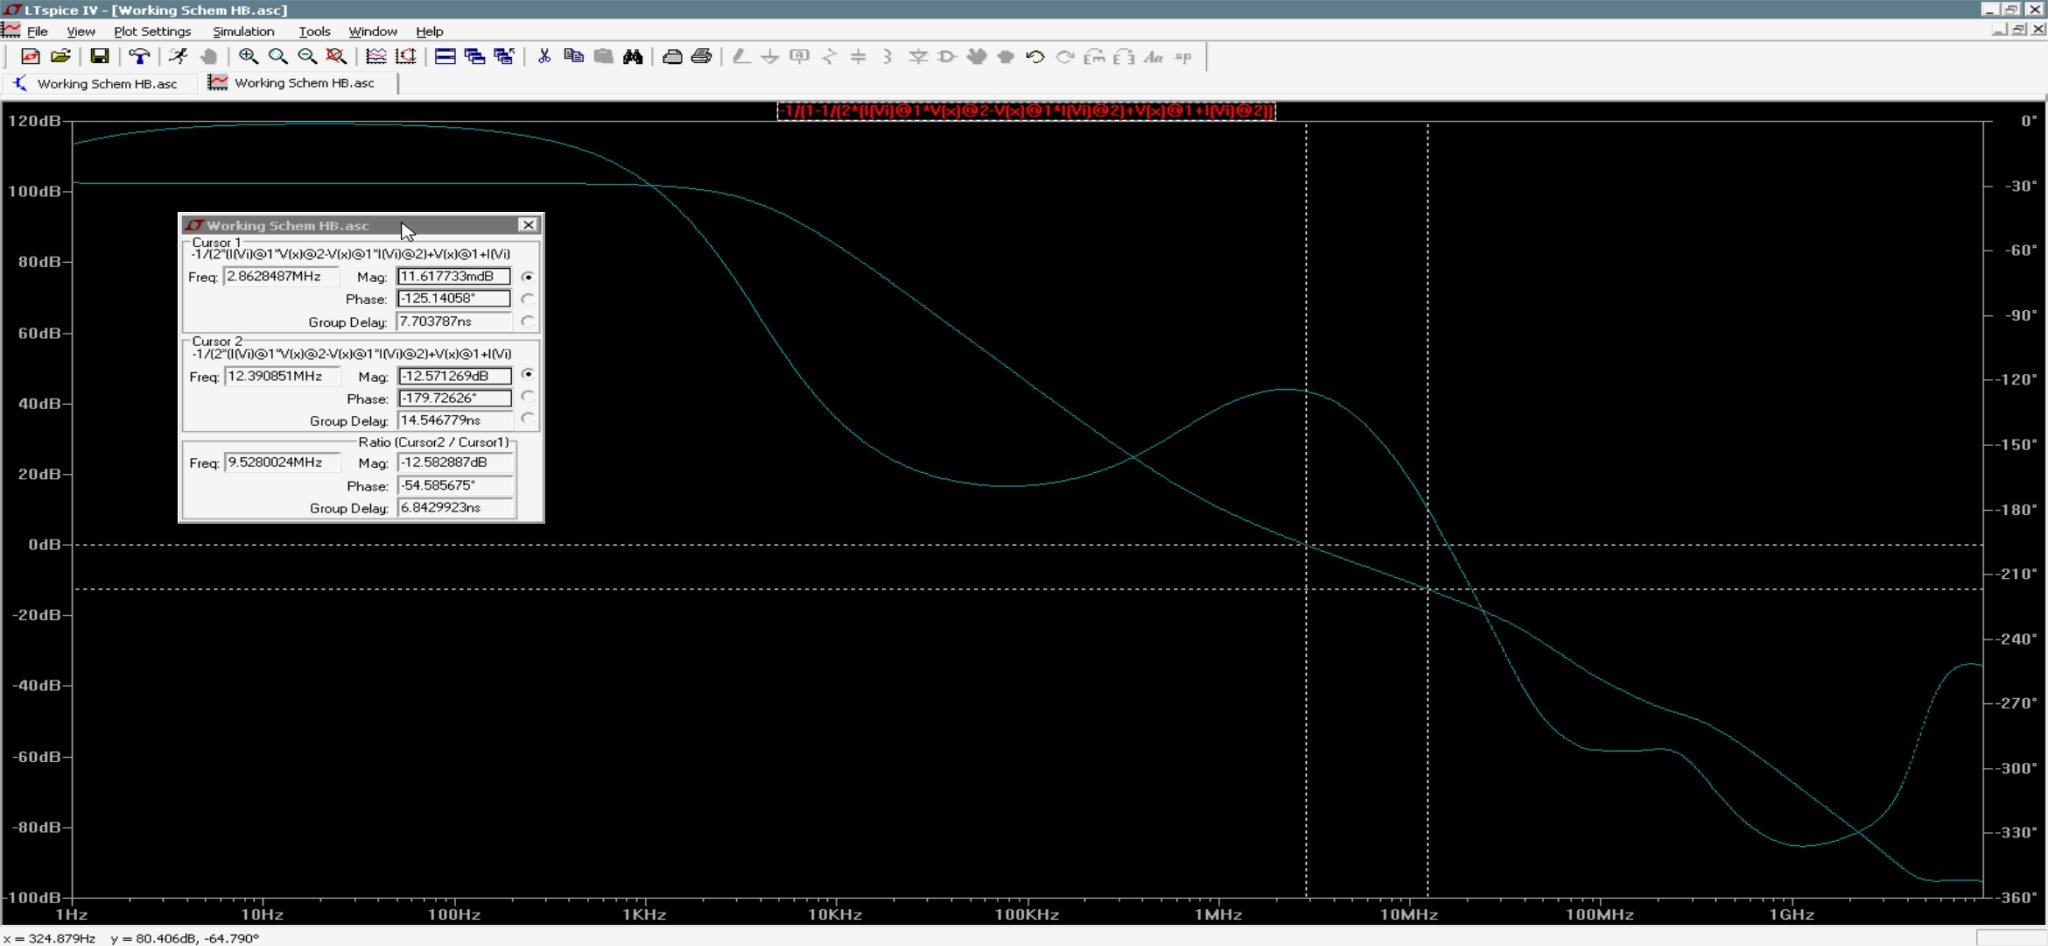Click the 1MHz label on the frequency axis
The image size is (2048, 946).
click(1218, 914)
